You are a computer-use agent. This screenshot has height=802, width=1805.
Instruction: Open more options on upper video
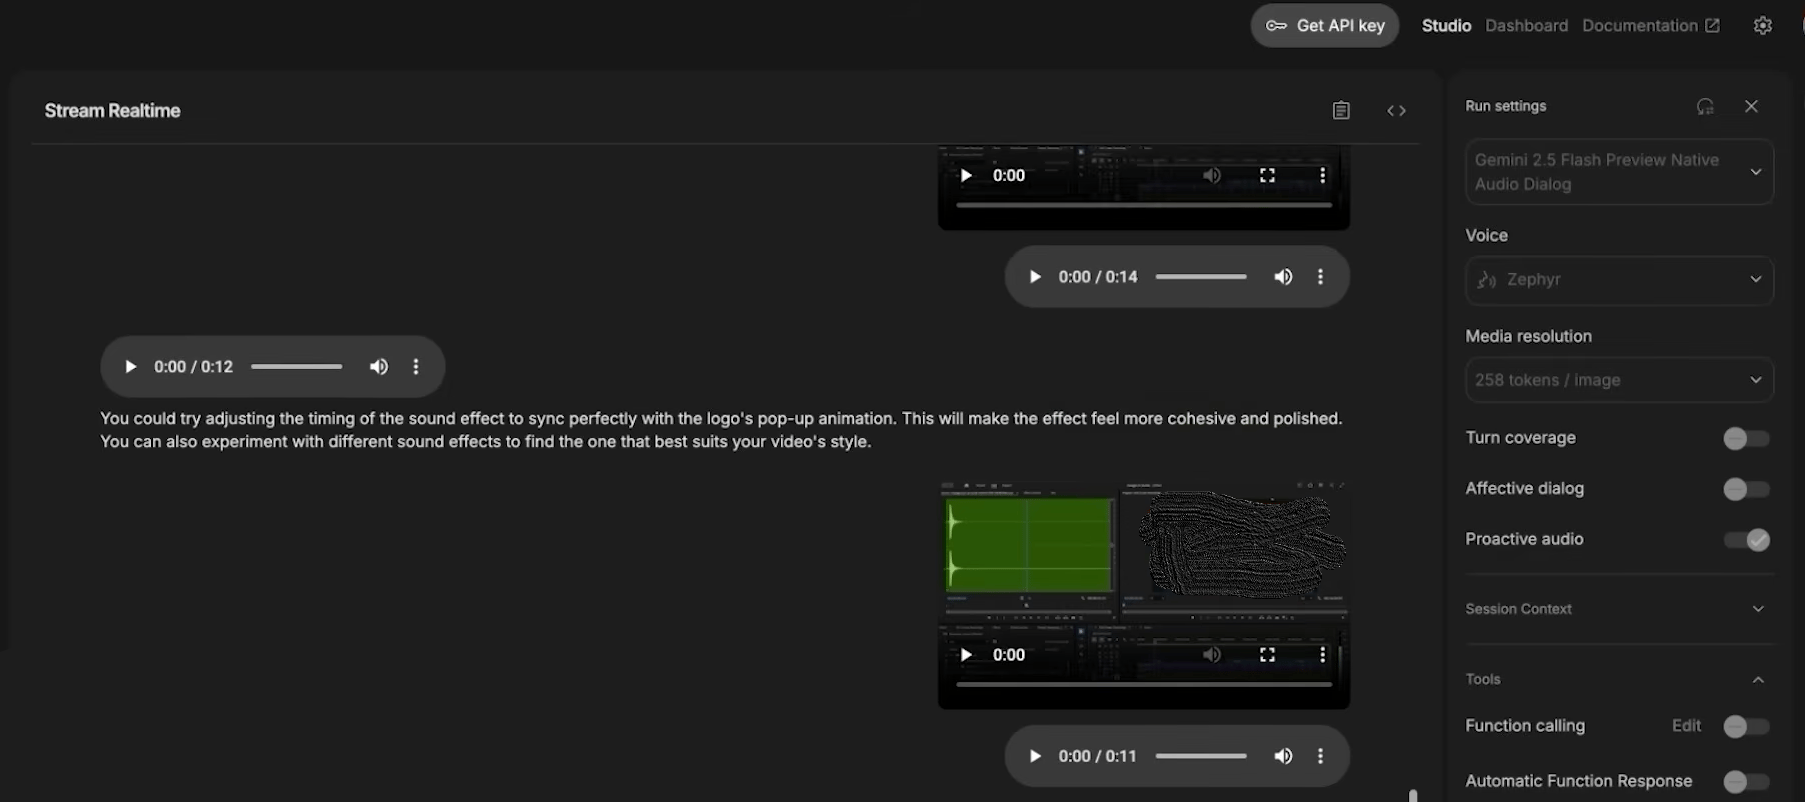[1322, 176]
